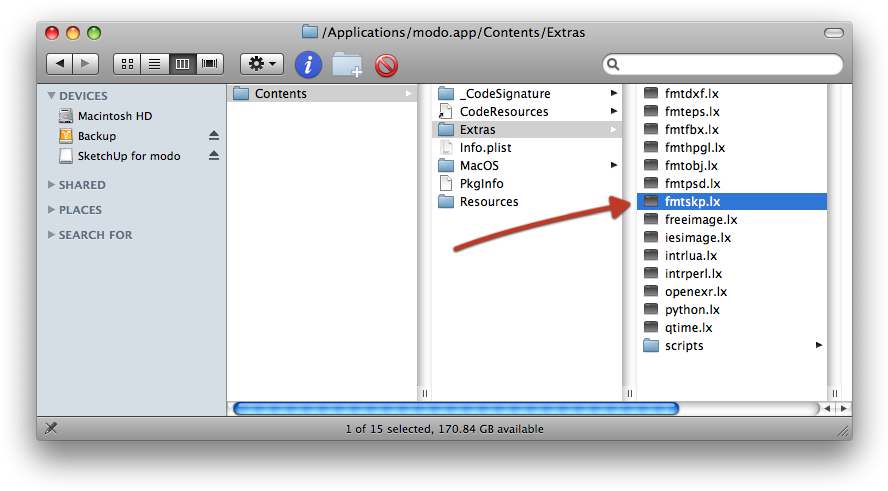Go back with the left arrow button
This screenshot has width=888, height=491.
[59, 64]
